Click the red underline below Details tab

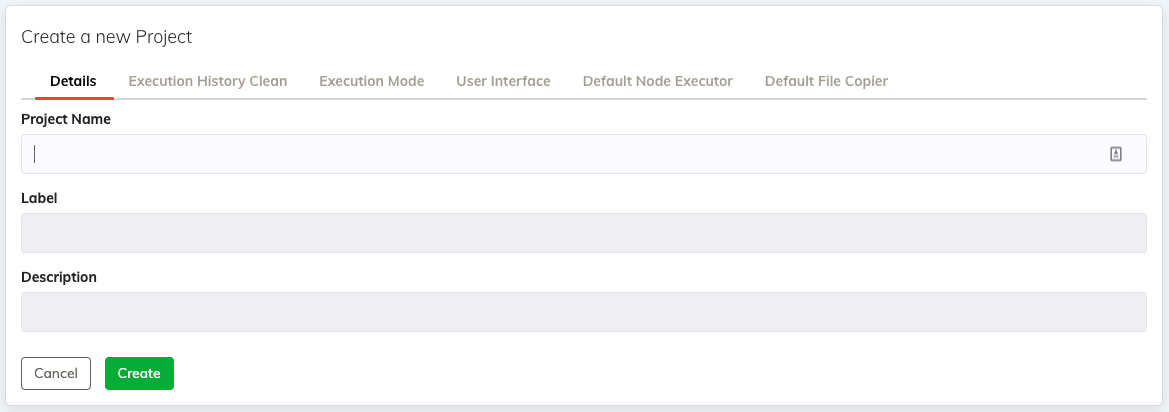74,98
